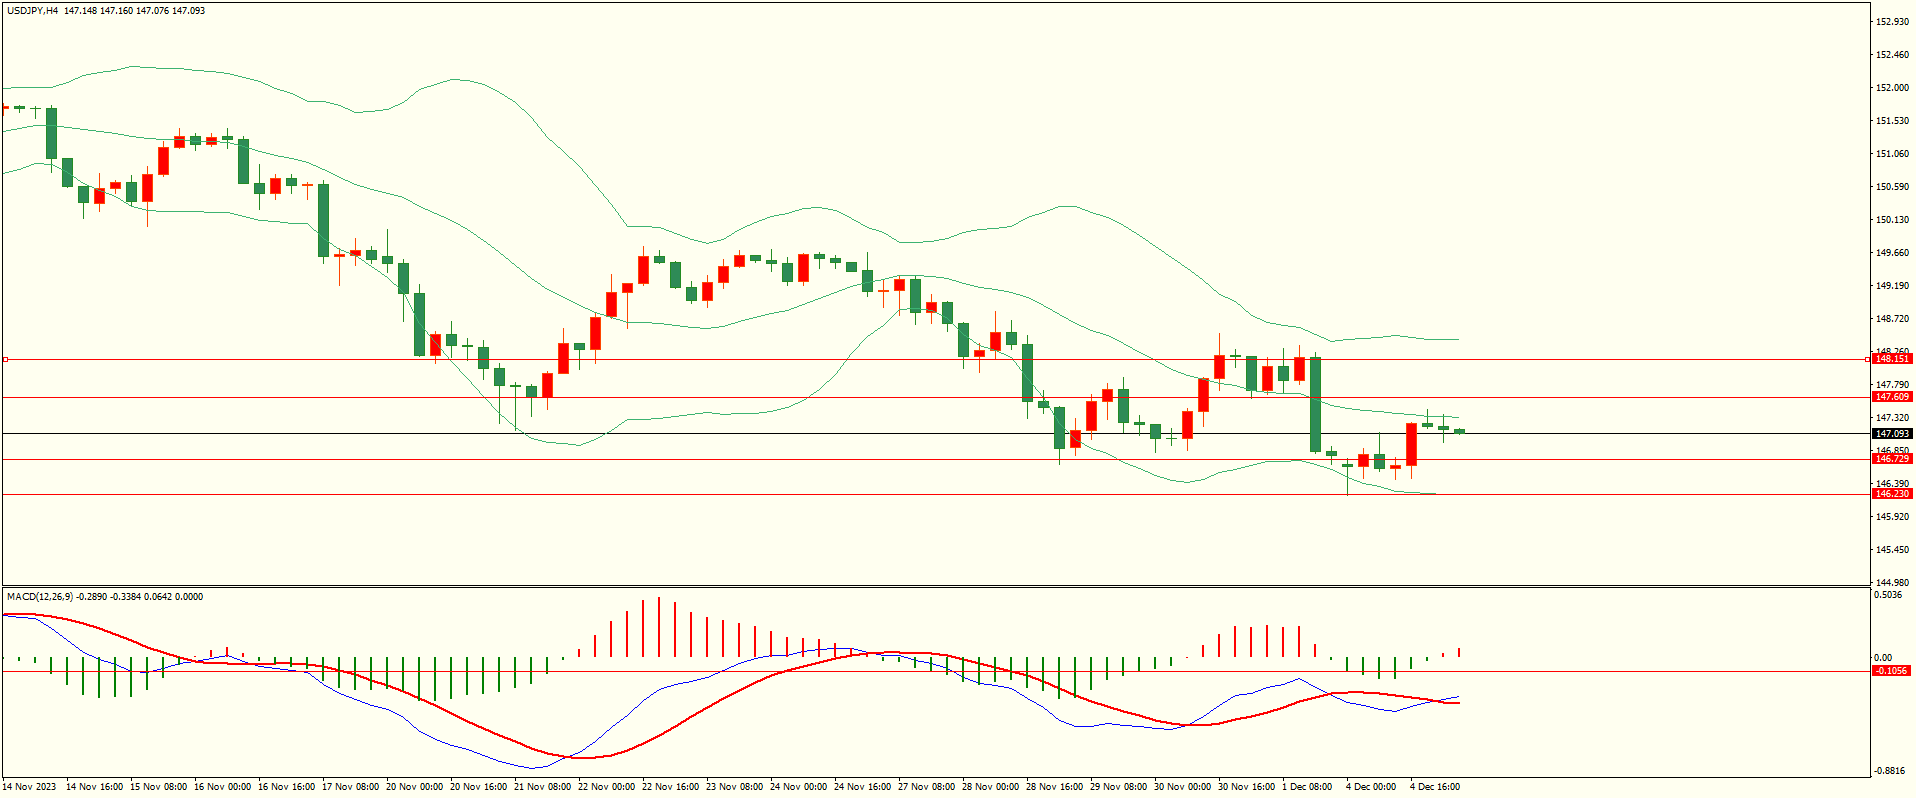Image resolution: width=1916 pixels, height=798 pixels.
Task: Click the 4 Dec 00:00 time label
Action: click(x=1371, y=787)
